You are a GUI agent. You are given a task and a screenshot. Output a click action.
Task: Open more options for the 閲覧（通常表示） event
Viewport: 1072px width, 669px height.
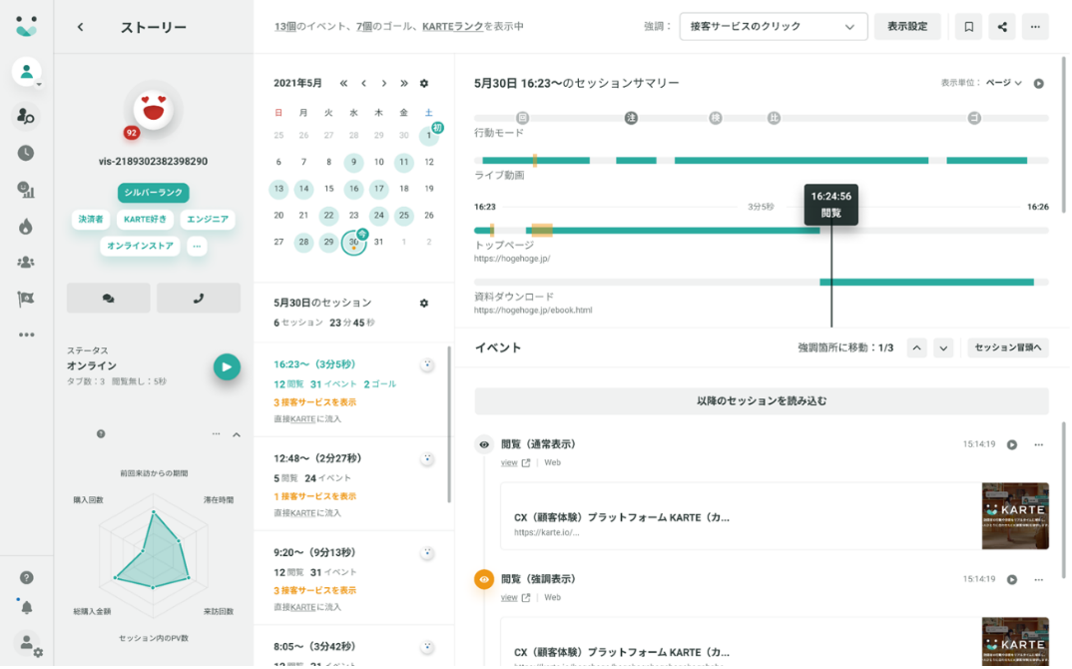[x=1038, y=445]
